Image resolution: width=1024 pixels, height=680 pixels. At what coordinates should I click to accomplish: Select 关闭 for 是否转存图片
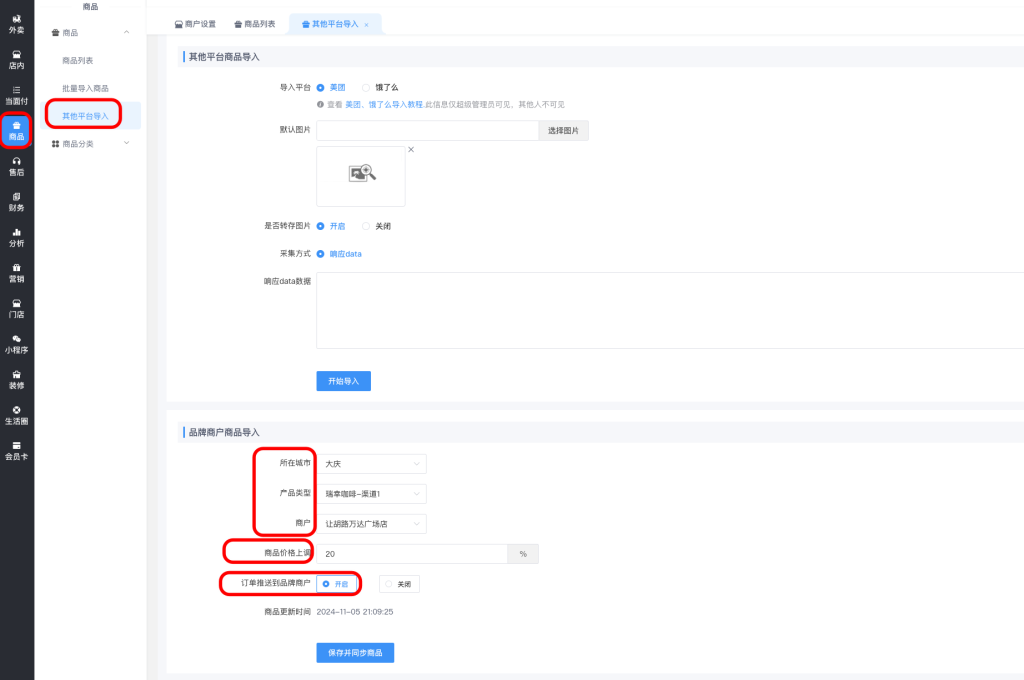pyautogui.click(x=367, y=226)
